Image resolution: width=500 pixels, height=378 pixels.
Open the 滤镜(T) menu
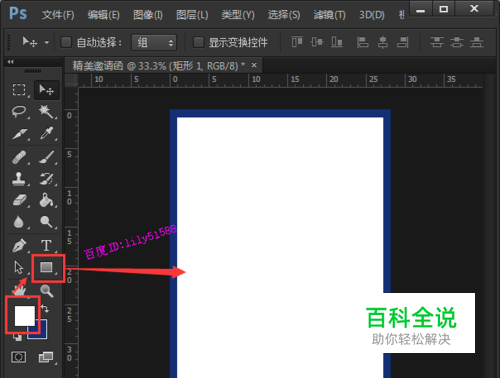tap(329, 15)
